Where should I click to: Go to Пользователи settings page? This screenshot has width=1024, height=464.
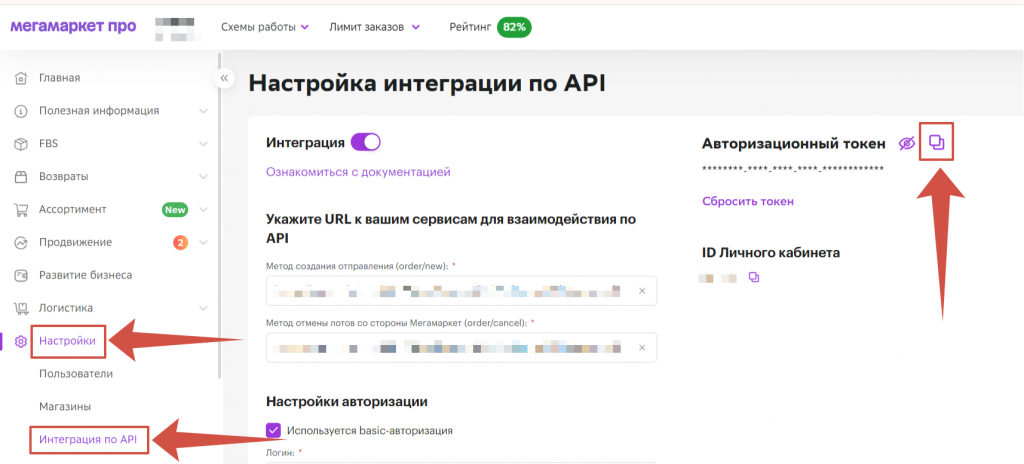76,374
